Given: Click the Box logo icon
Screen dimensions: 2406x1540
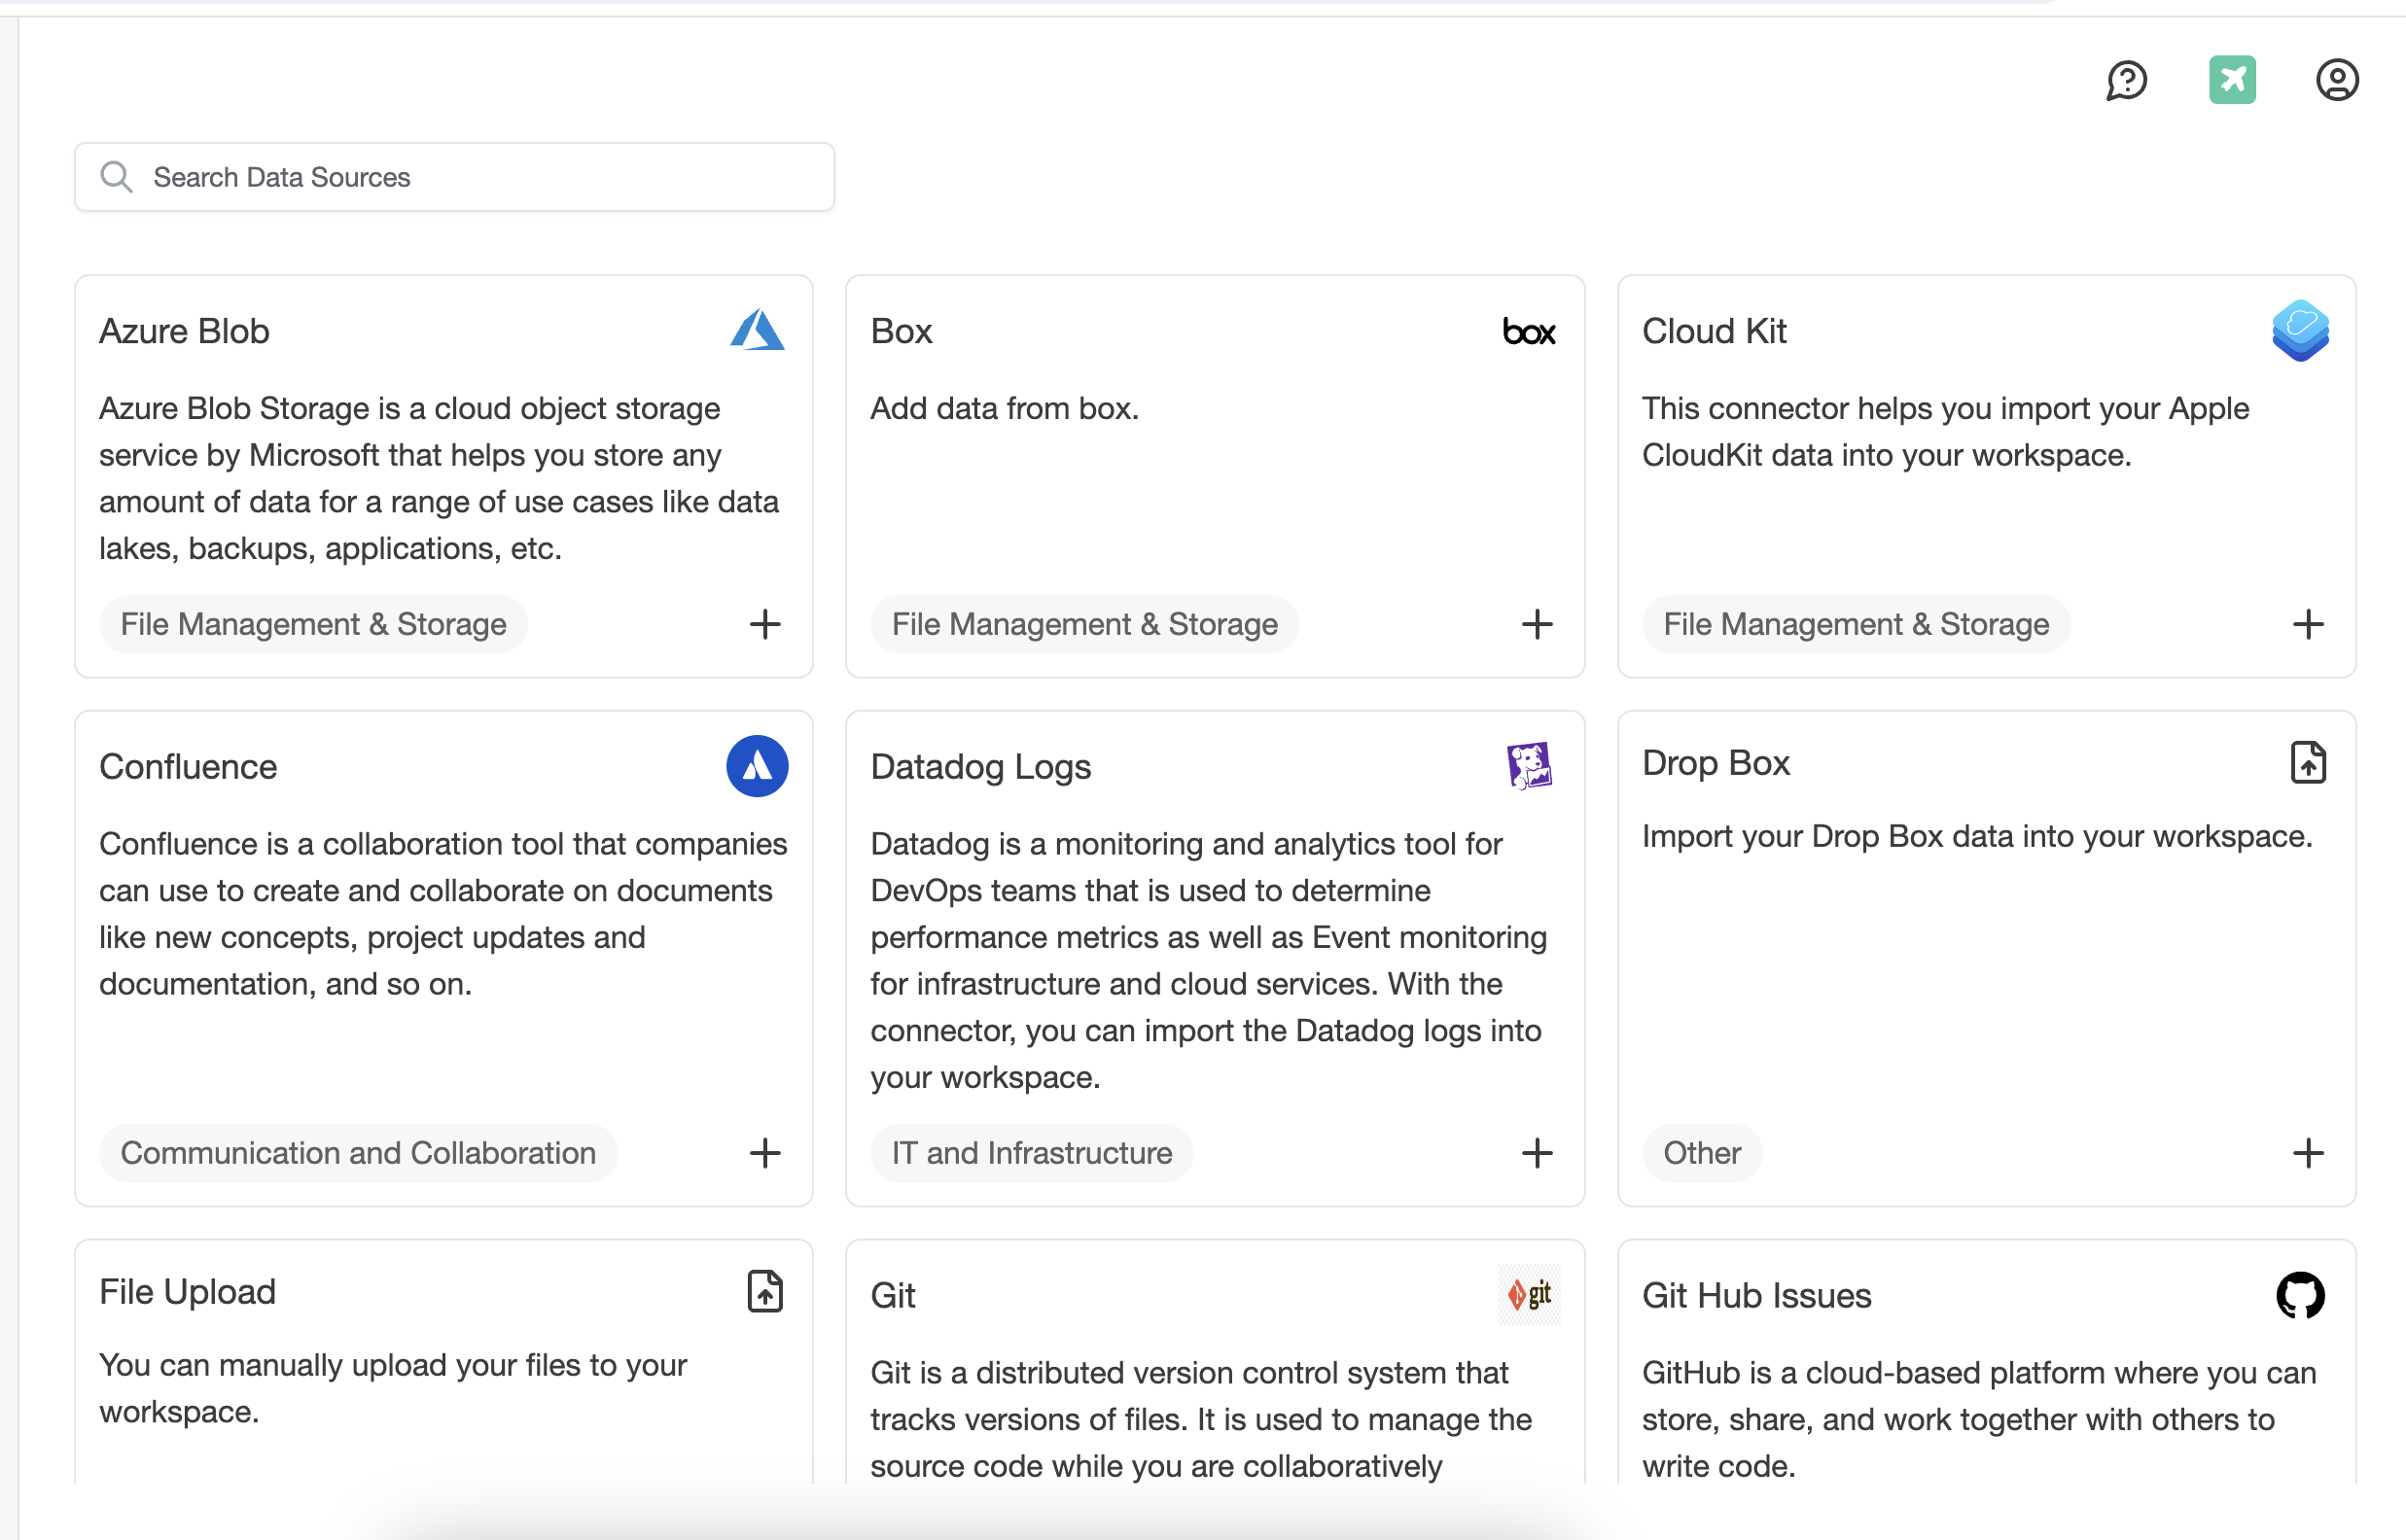Looking at the screenshot, I should click(1529, 331).
